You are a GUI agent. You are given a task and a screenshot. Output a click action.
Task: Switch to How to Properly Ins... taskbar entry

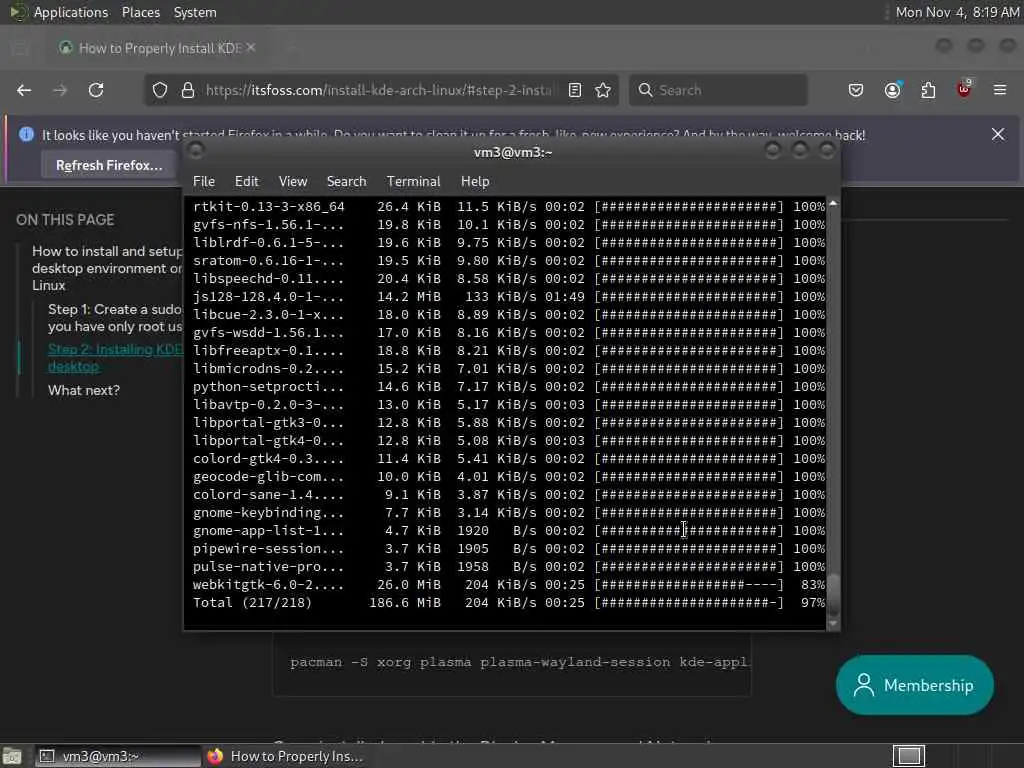[x=285, y=756]
